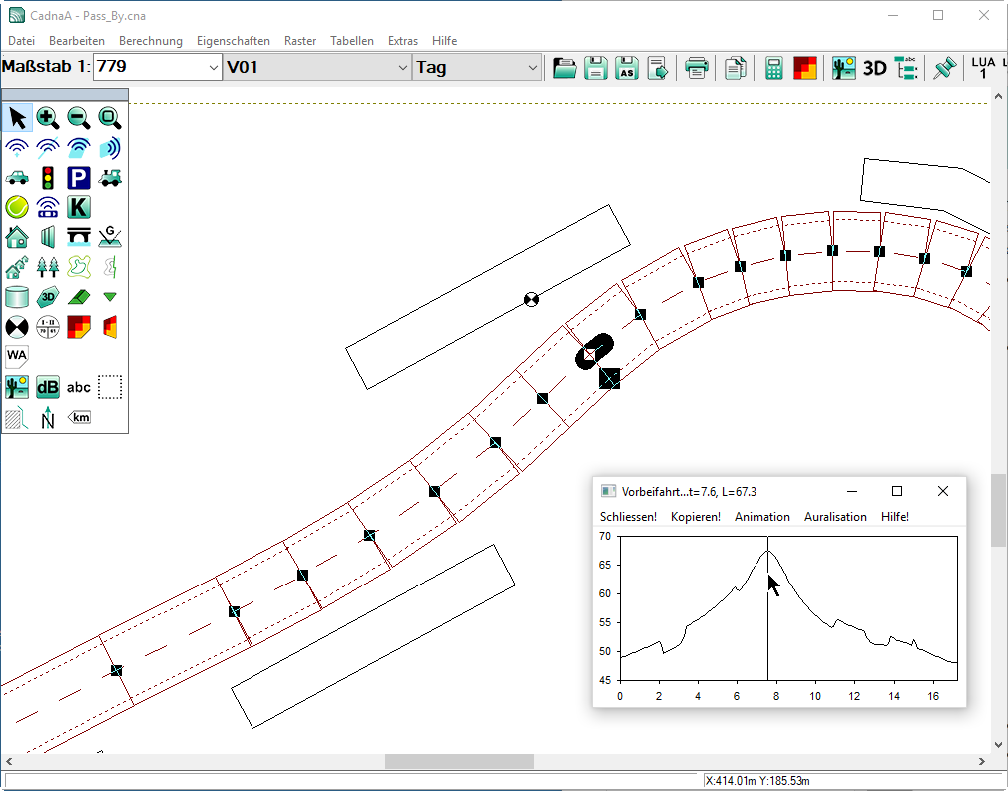Click the print icon in toolbar

point(697,68)
